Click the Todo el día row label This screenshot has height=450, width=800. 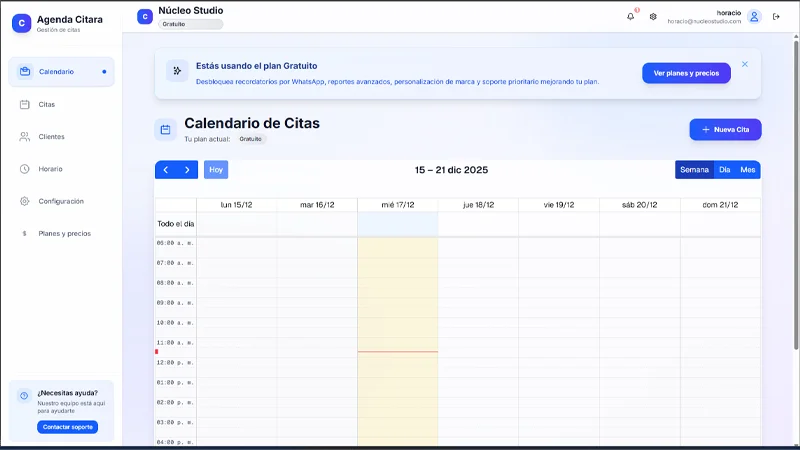[x=176, y=224]
